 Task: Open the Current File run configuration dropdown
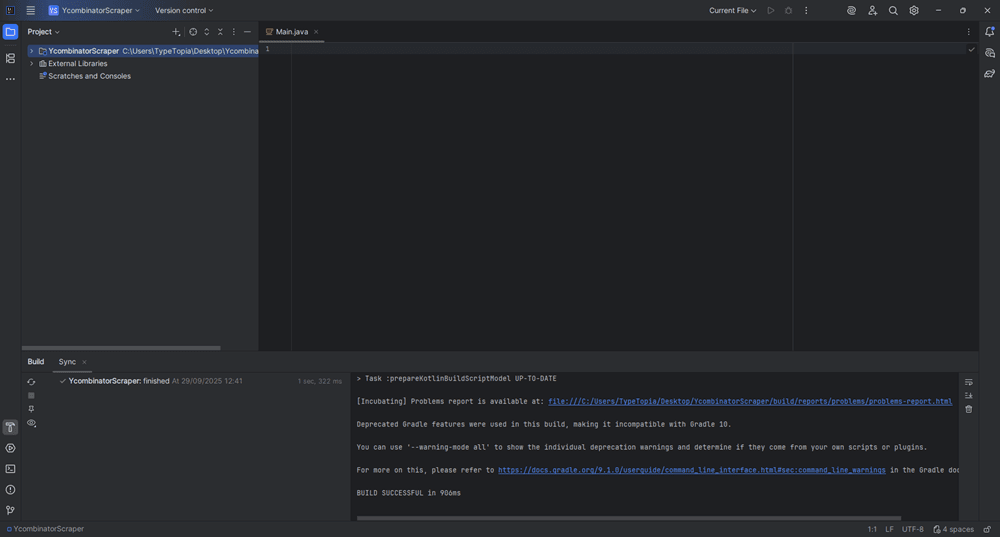(x=732, y=11)
